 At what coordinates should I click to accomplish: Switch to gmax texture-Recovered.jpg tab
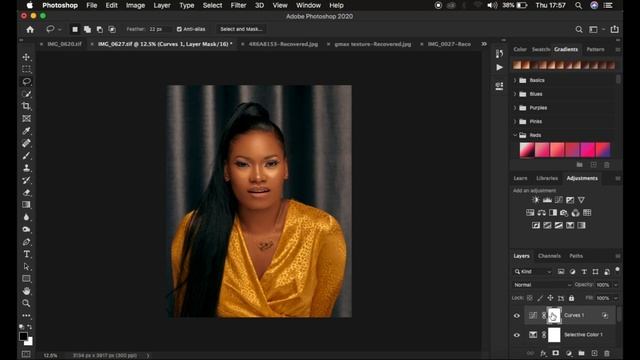point(373,44)
